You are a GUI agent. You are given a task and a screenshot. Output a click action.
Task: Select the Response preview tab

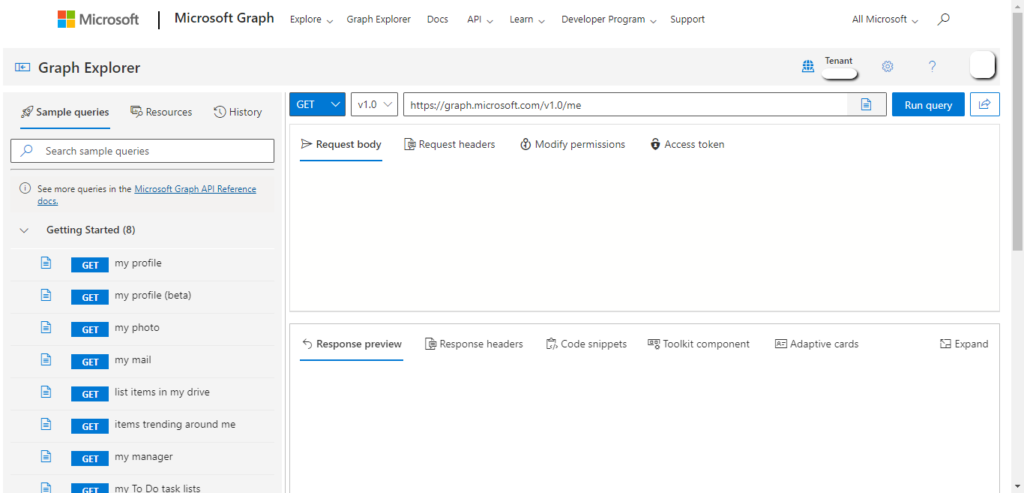[x=352, y=344]
